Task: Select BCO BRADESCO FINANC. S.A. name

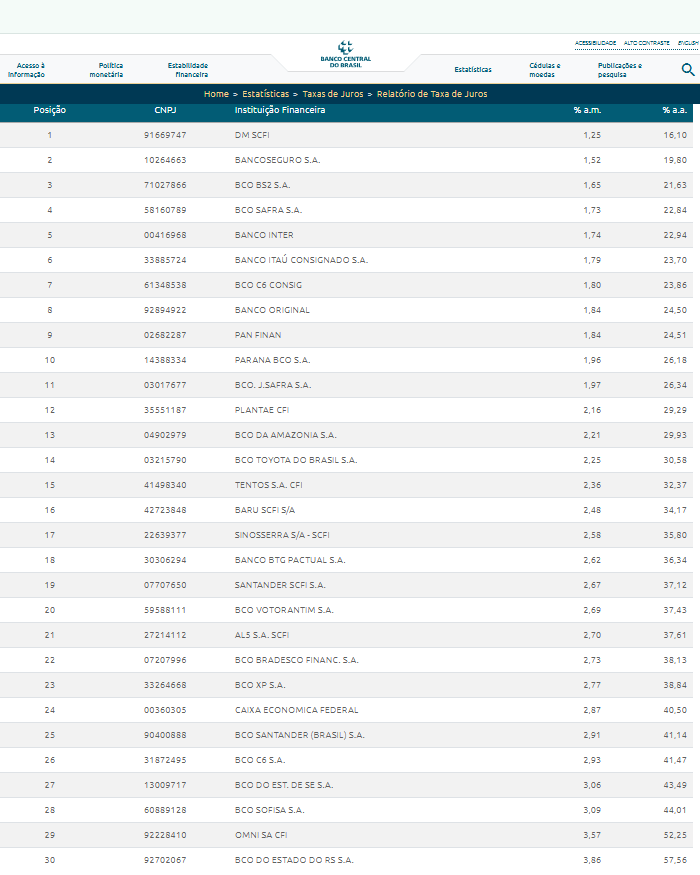Action: tap(296, 660)
